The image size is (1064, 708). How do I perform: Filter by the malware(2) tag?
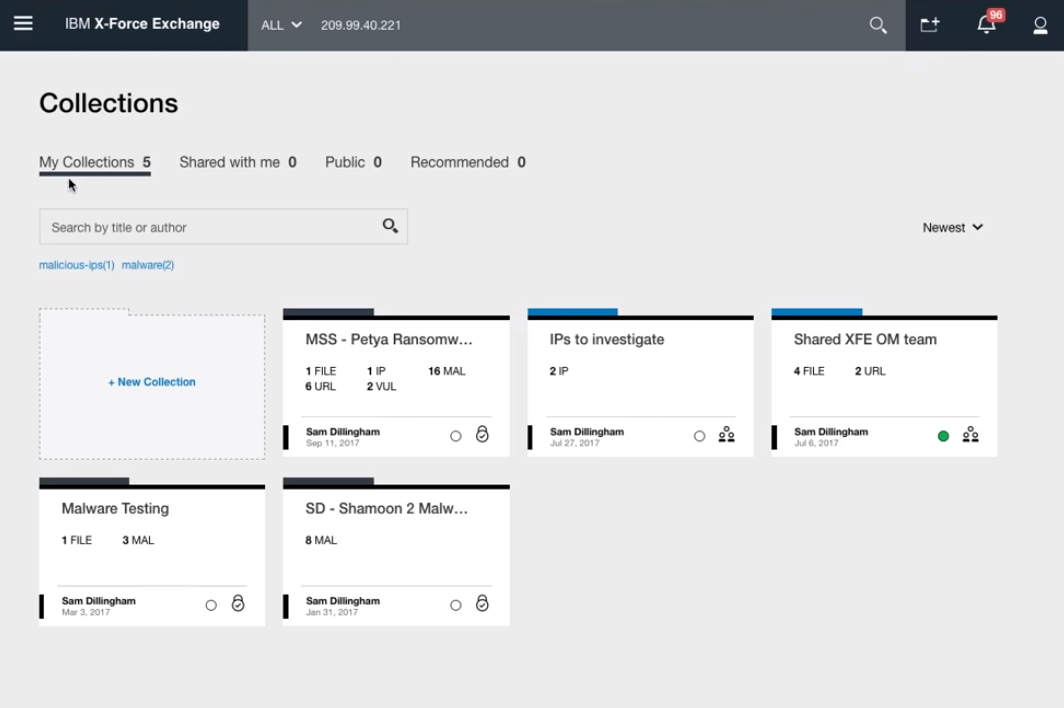(x=148, y=265)
